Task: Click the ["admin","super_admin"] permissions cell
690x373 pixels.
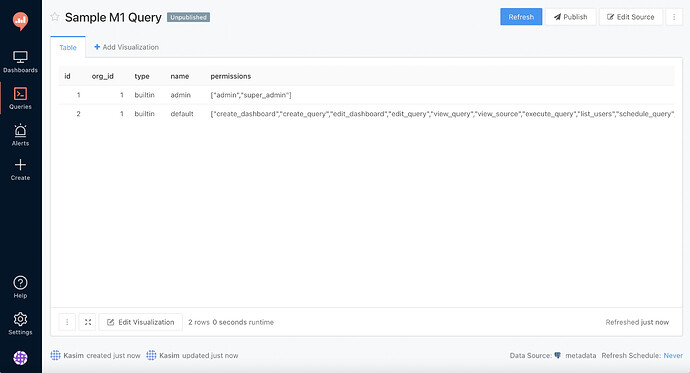Action: (x=251, y=95)
